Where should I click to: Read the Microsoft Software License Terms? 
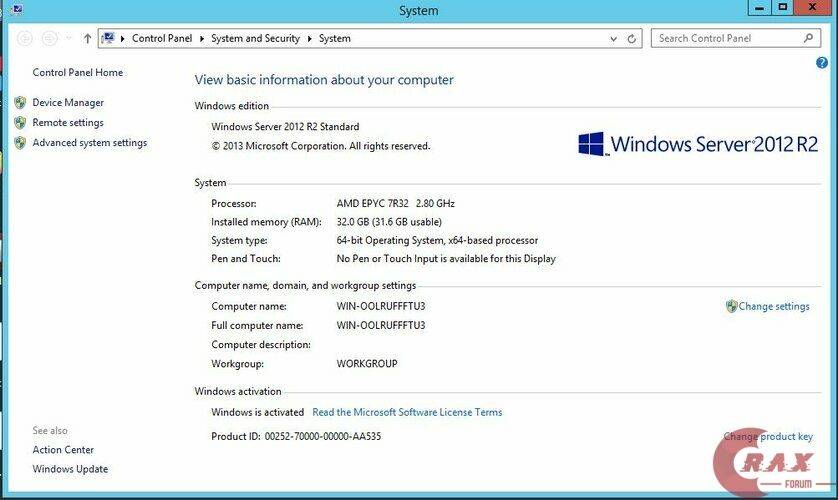click(x=407, y=412)
